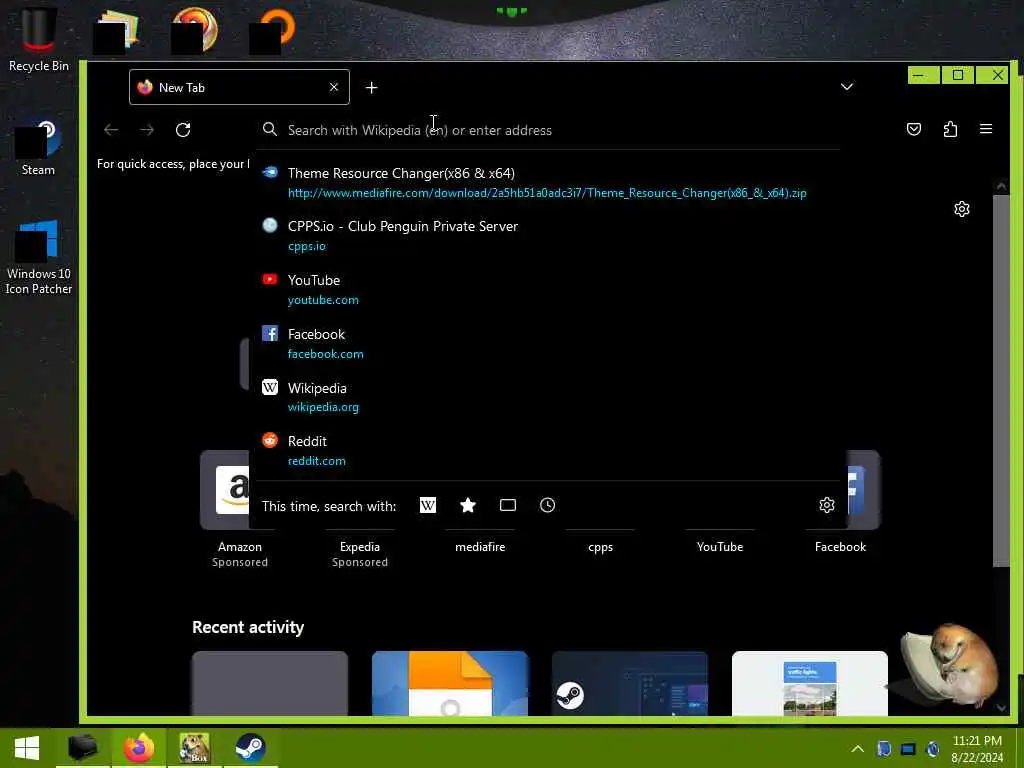Click the scrollbar up arrow
Screen dimensions: 1024x768
(1000, 186)
